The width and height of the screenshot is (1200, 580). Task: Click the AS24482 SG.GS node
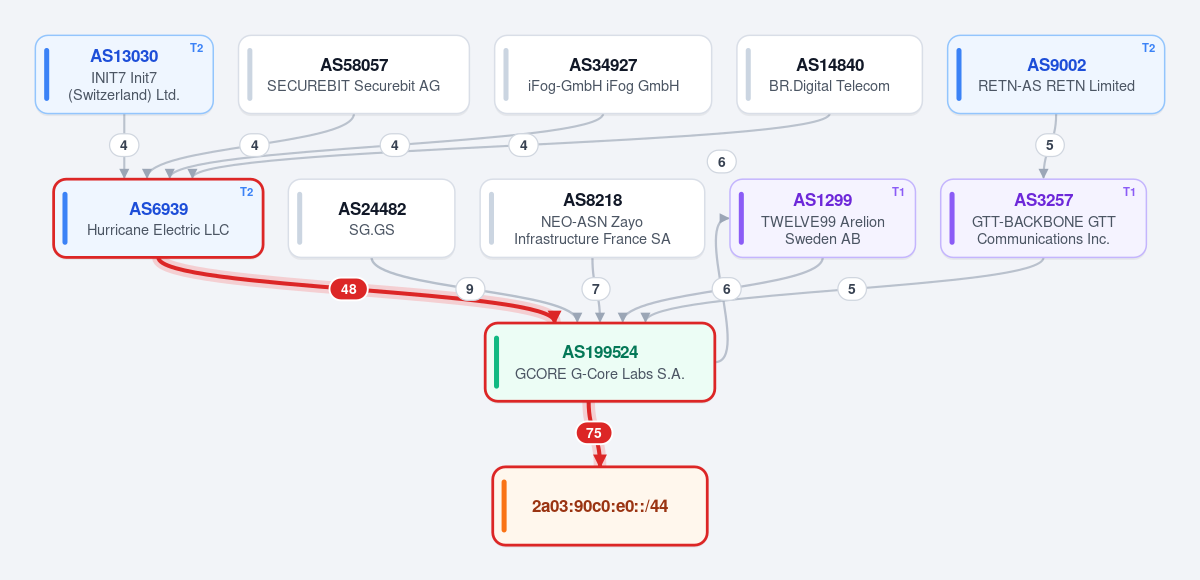tap(372, 218)
